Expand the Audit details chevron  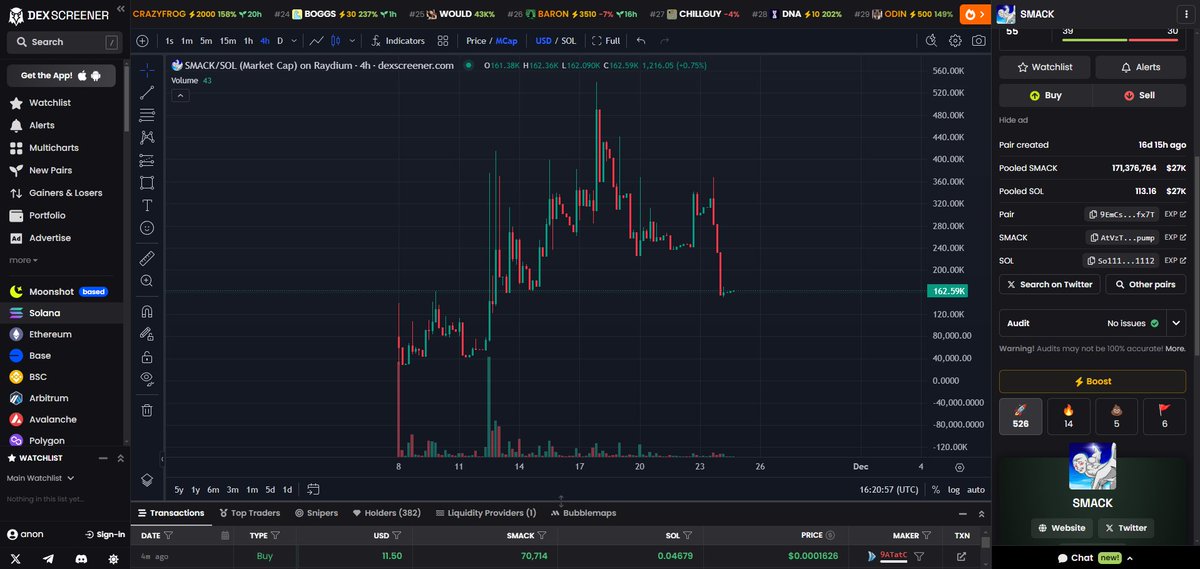click(x=1176, y=323)
